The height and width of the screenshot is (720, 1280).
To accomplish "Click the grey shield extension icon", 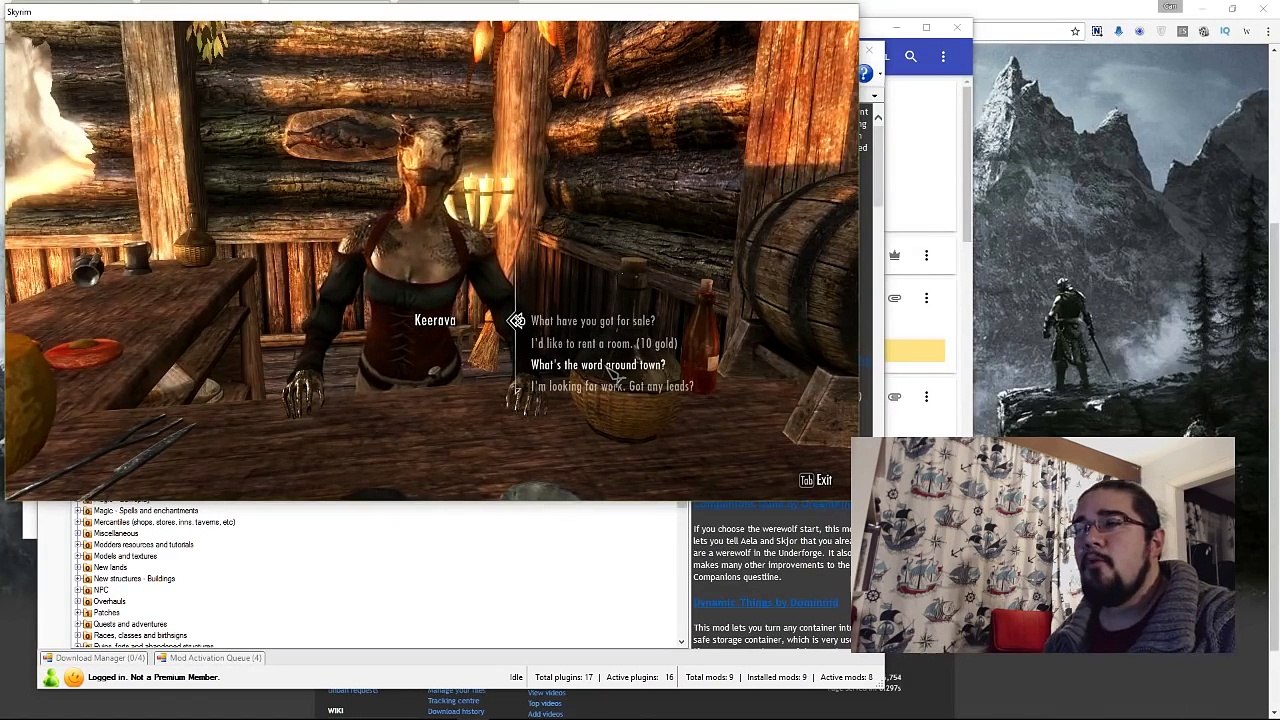I will [1161, 32].
